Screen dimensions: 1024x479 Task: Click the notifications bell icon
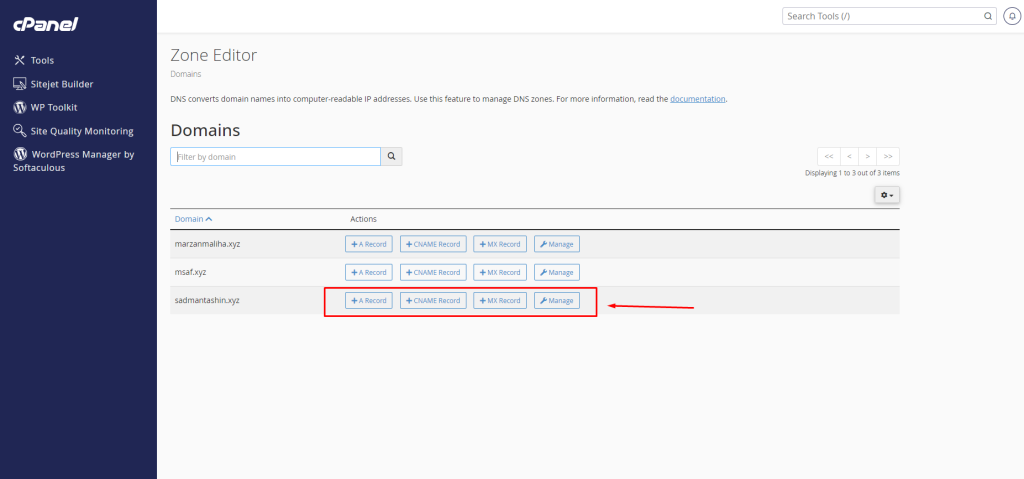[1012, 17]
